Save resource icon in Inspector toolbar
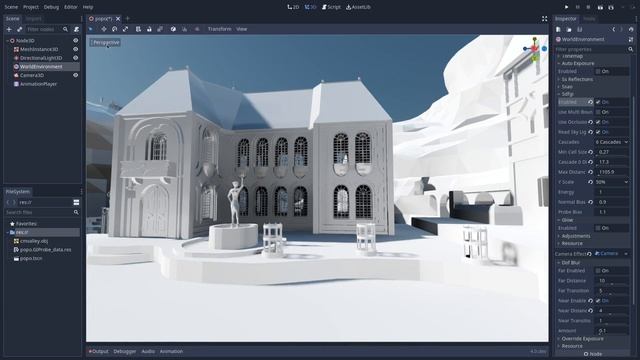This screenshot has height=360, width=640. click(580, 29)
